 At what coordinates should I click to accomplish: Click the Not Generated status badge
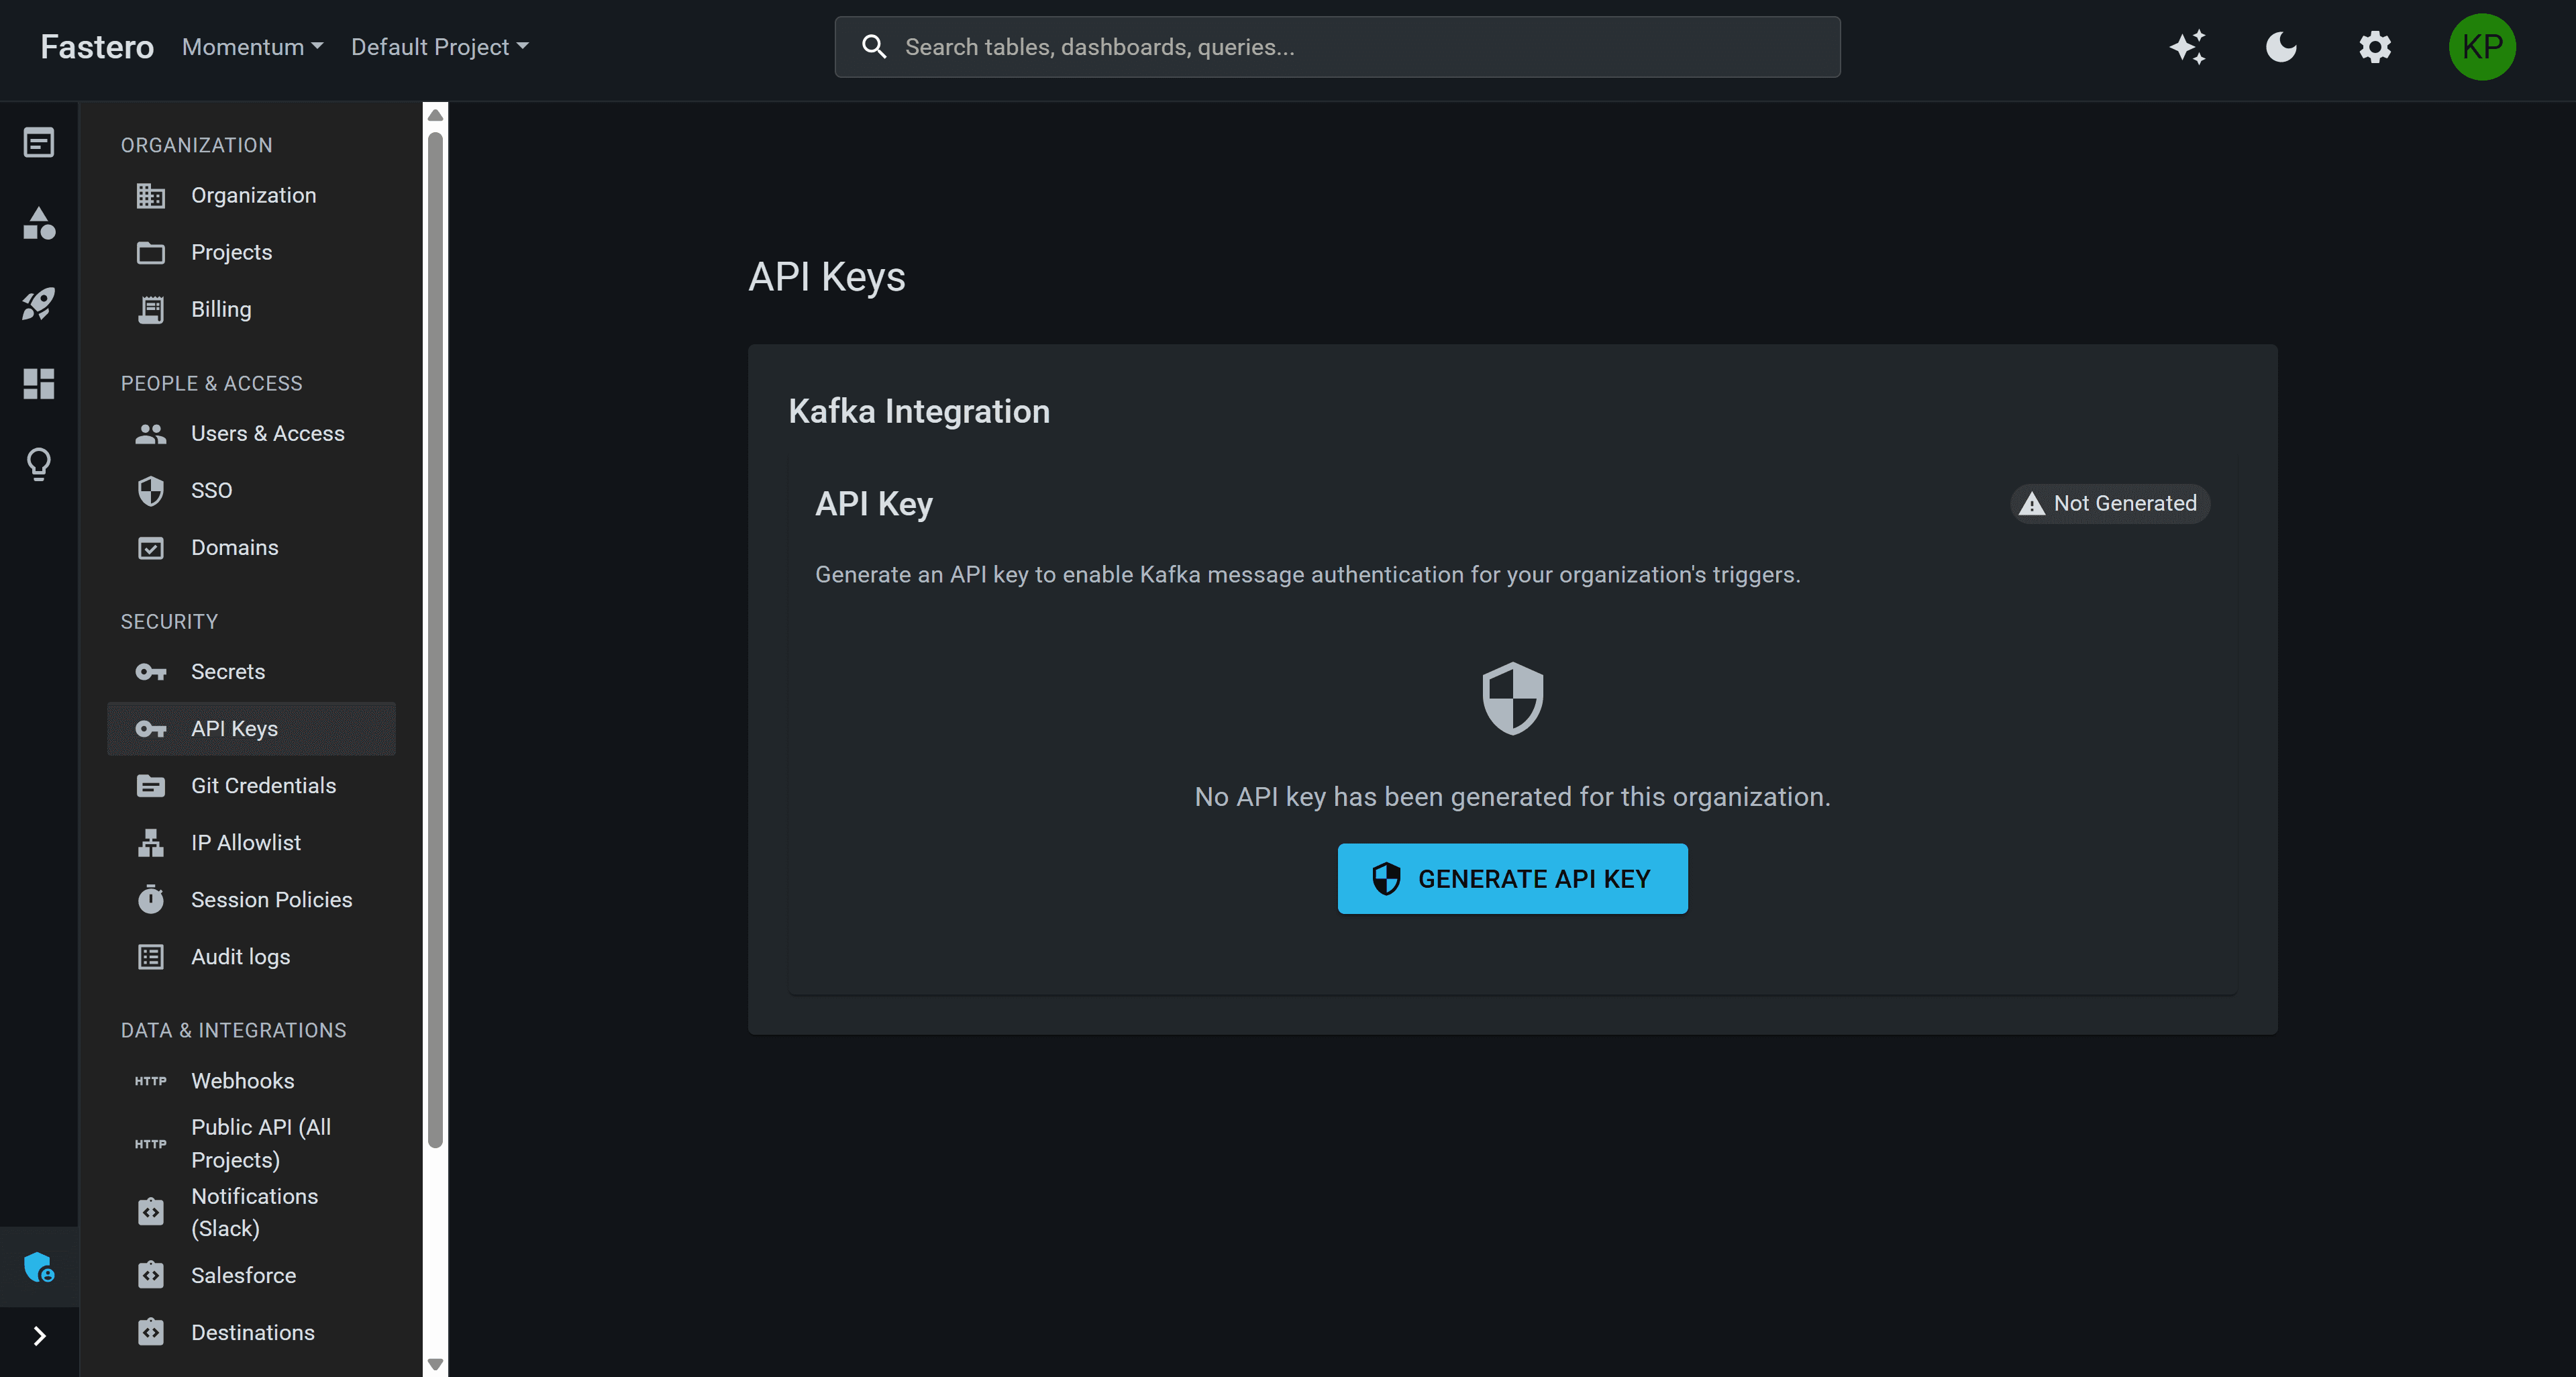click(2109, 503)
